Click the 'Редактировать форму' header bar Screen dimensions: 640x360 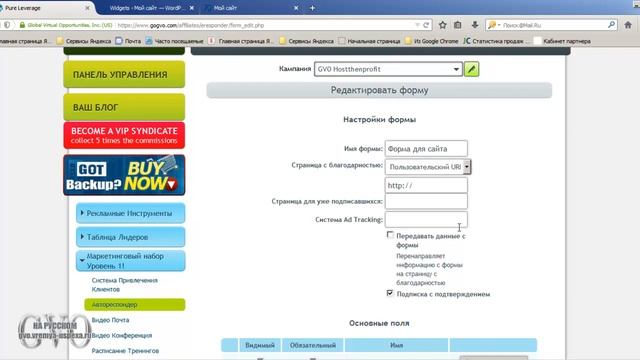click(x=379, y=90)
